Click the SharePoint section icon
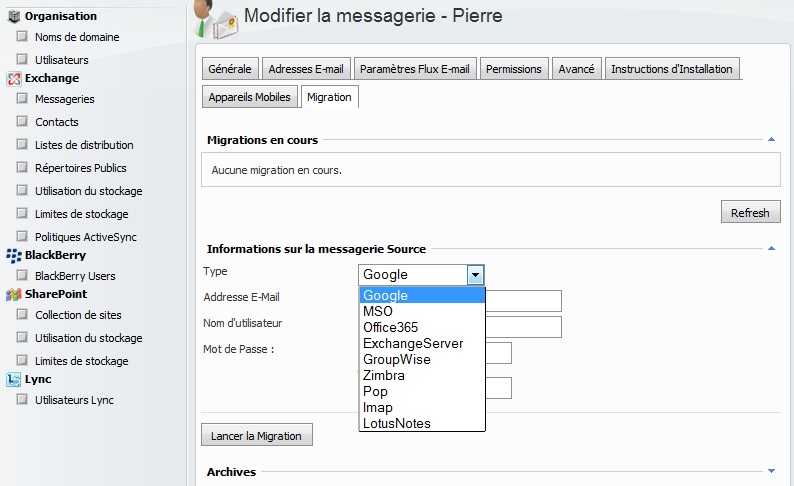 tap(14, 294)
